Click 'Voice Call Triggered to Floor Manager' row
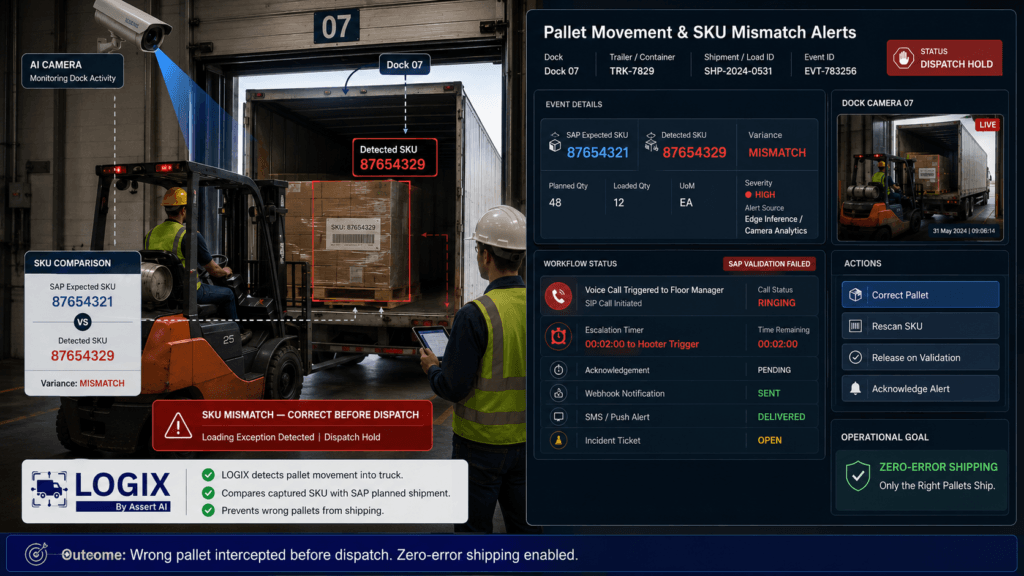This screenshot has height=576, width=1024. click(x=679, y=296)
